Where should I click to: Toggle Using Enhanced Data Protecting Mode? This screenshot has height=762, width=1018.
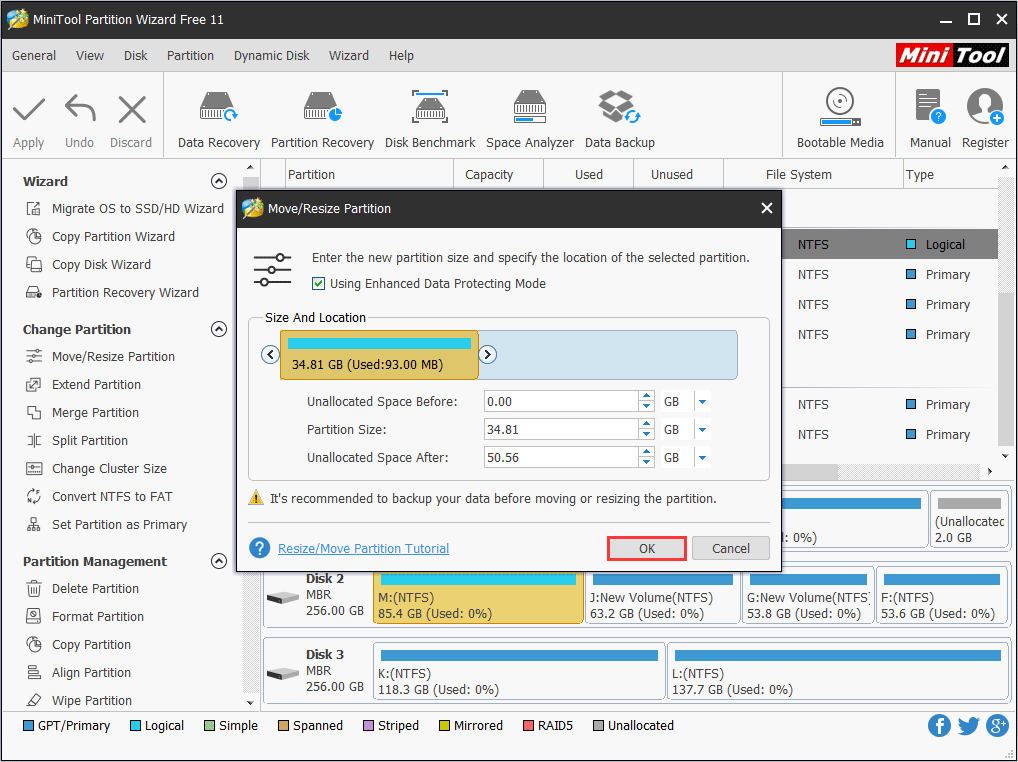(318, 284)
